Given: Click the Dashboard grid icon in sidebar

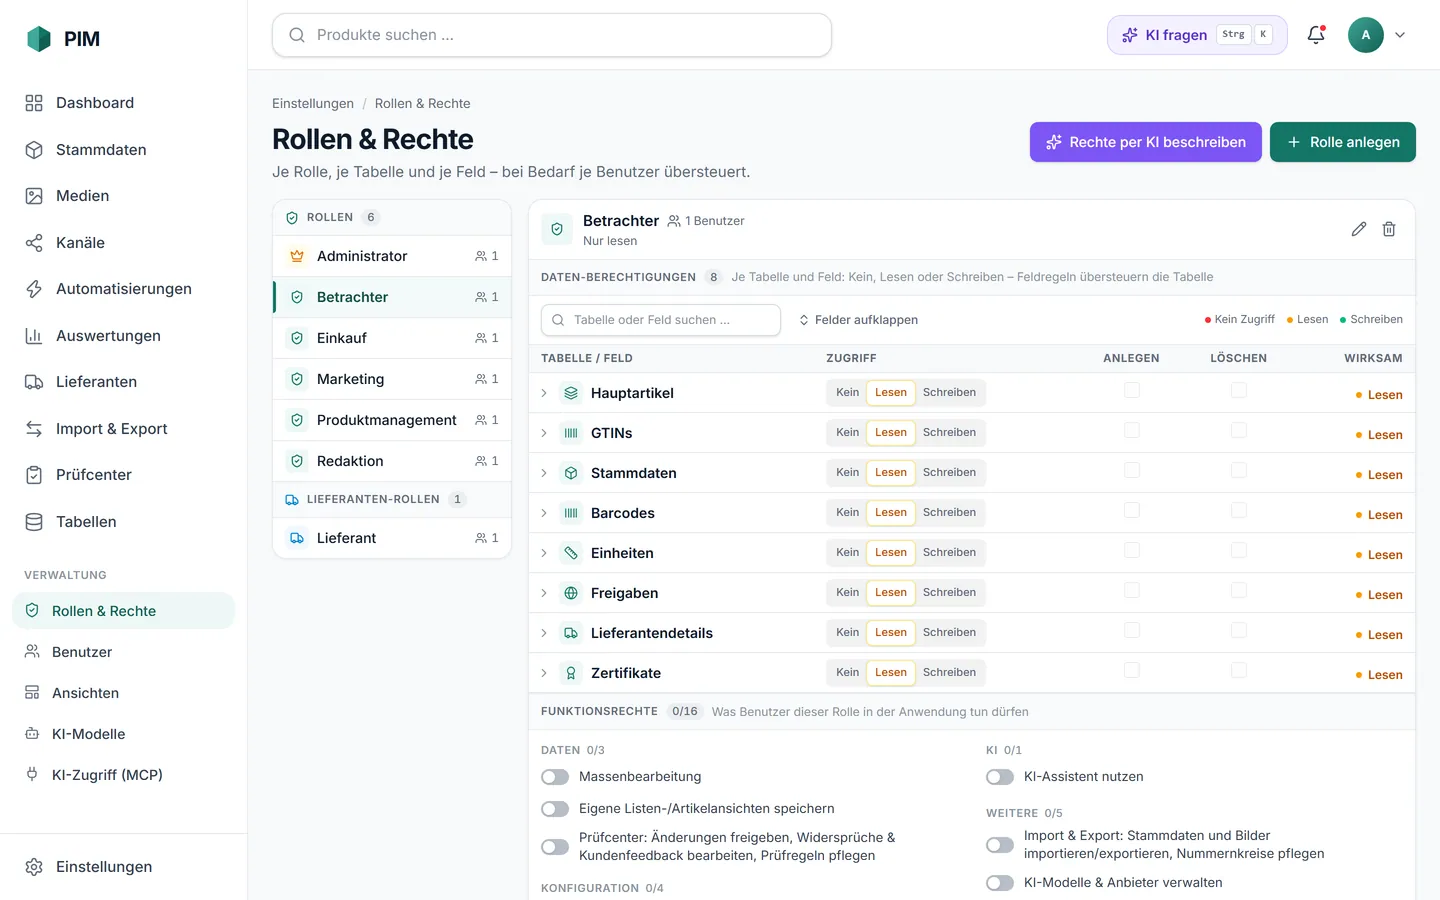Looking at the screenshot, I should coord(34,103).
